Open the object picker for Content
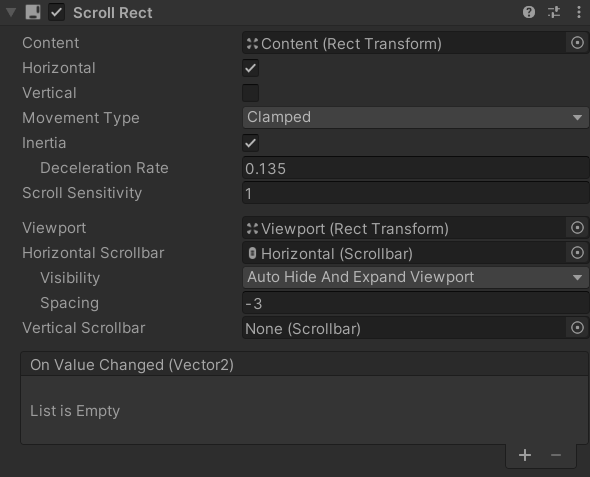Screen dimensions: 590x477 pyautogui.click(x=577, y=43)
